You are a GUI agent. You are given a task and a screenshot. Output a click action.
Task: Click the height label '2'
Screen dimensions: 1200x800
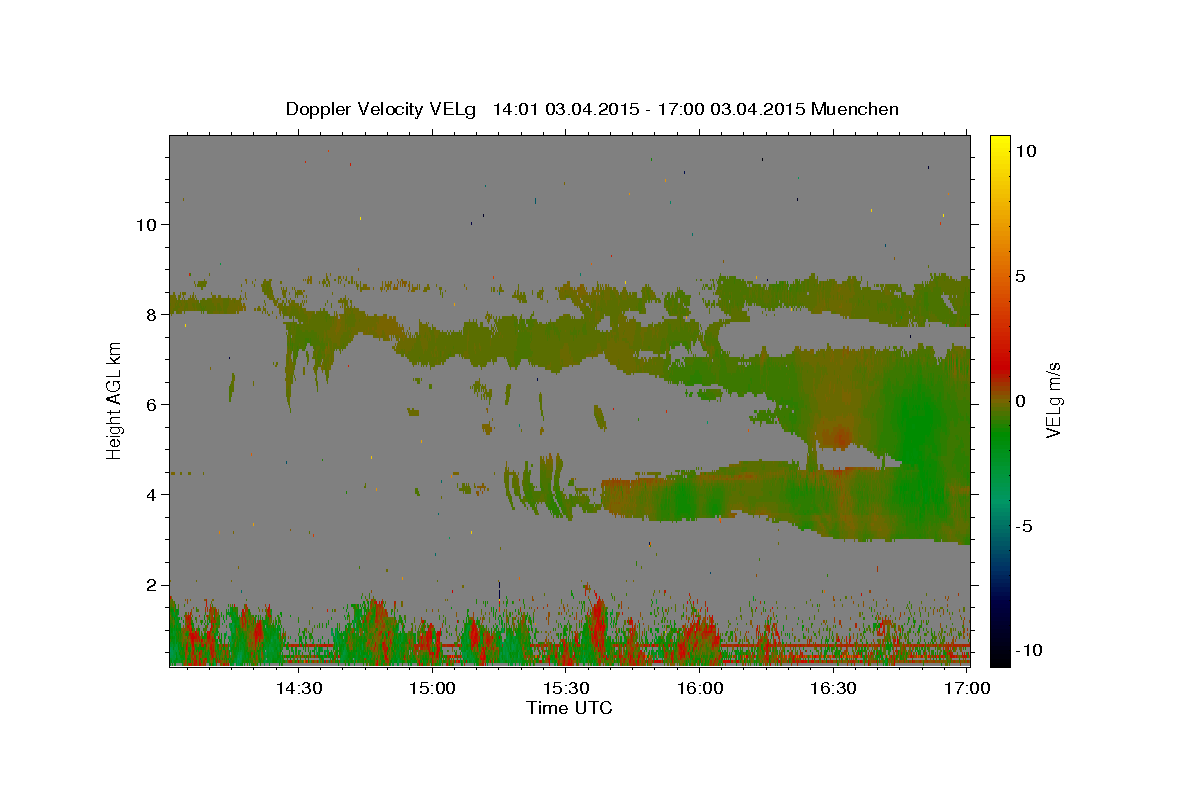pyautogui.click(x=151, y=584)
